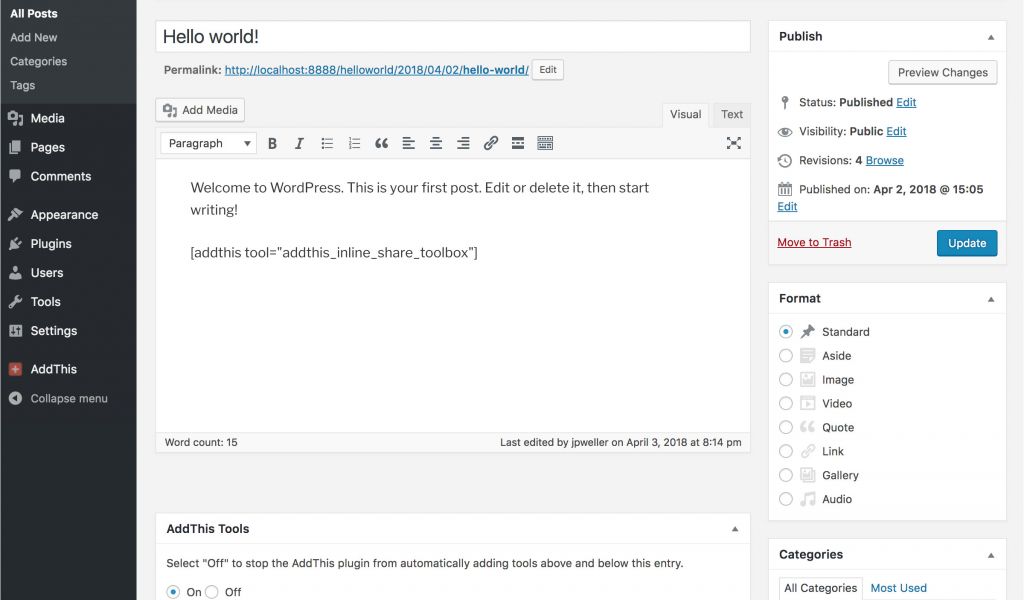Switch to the Text editor tab
Image resolution: width=1024 pixels, height=600 pixels.
tap(731, 114)
